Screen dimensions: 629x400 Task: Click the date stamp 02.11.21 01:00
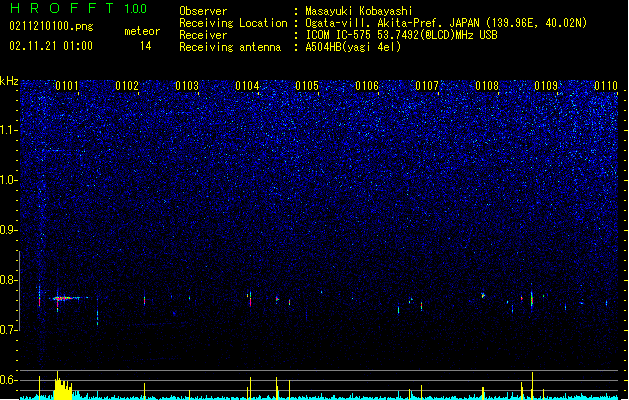click(51, 46)
